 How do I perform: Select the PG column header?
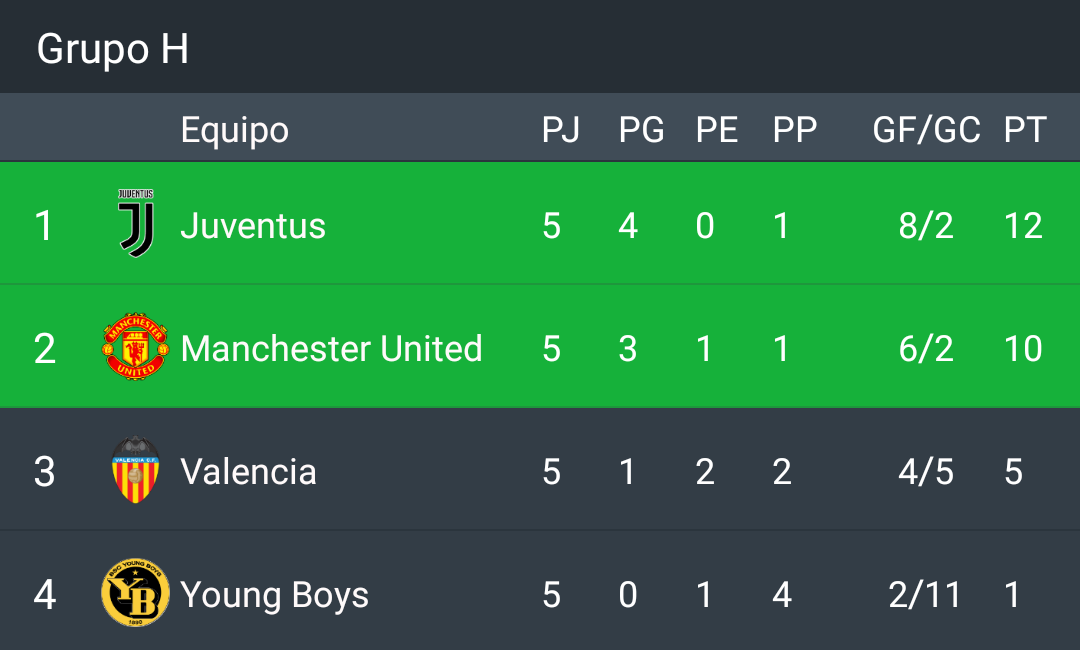641,130
